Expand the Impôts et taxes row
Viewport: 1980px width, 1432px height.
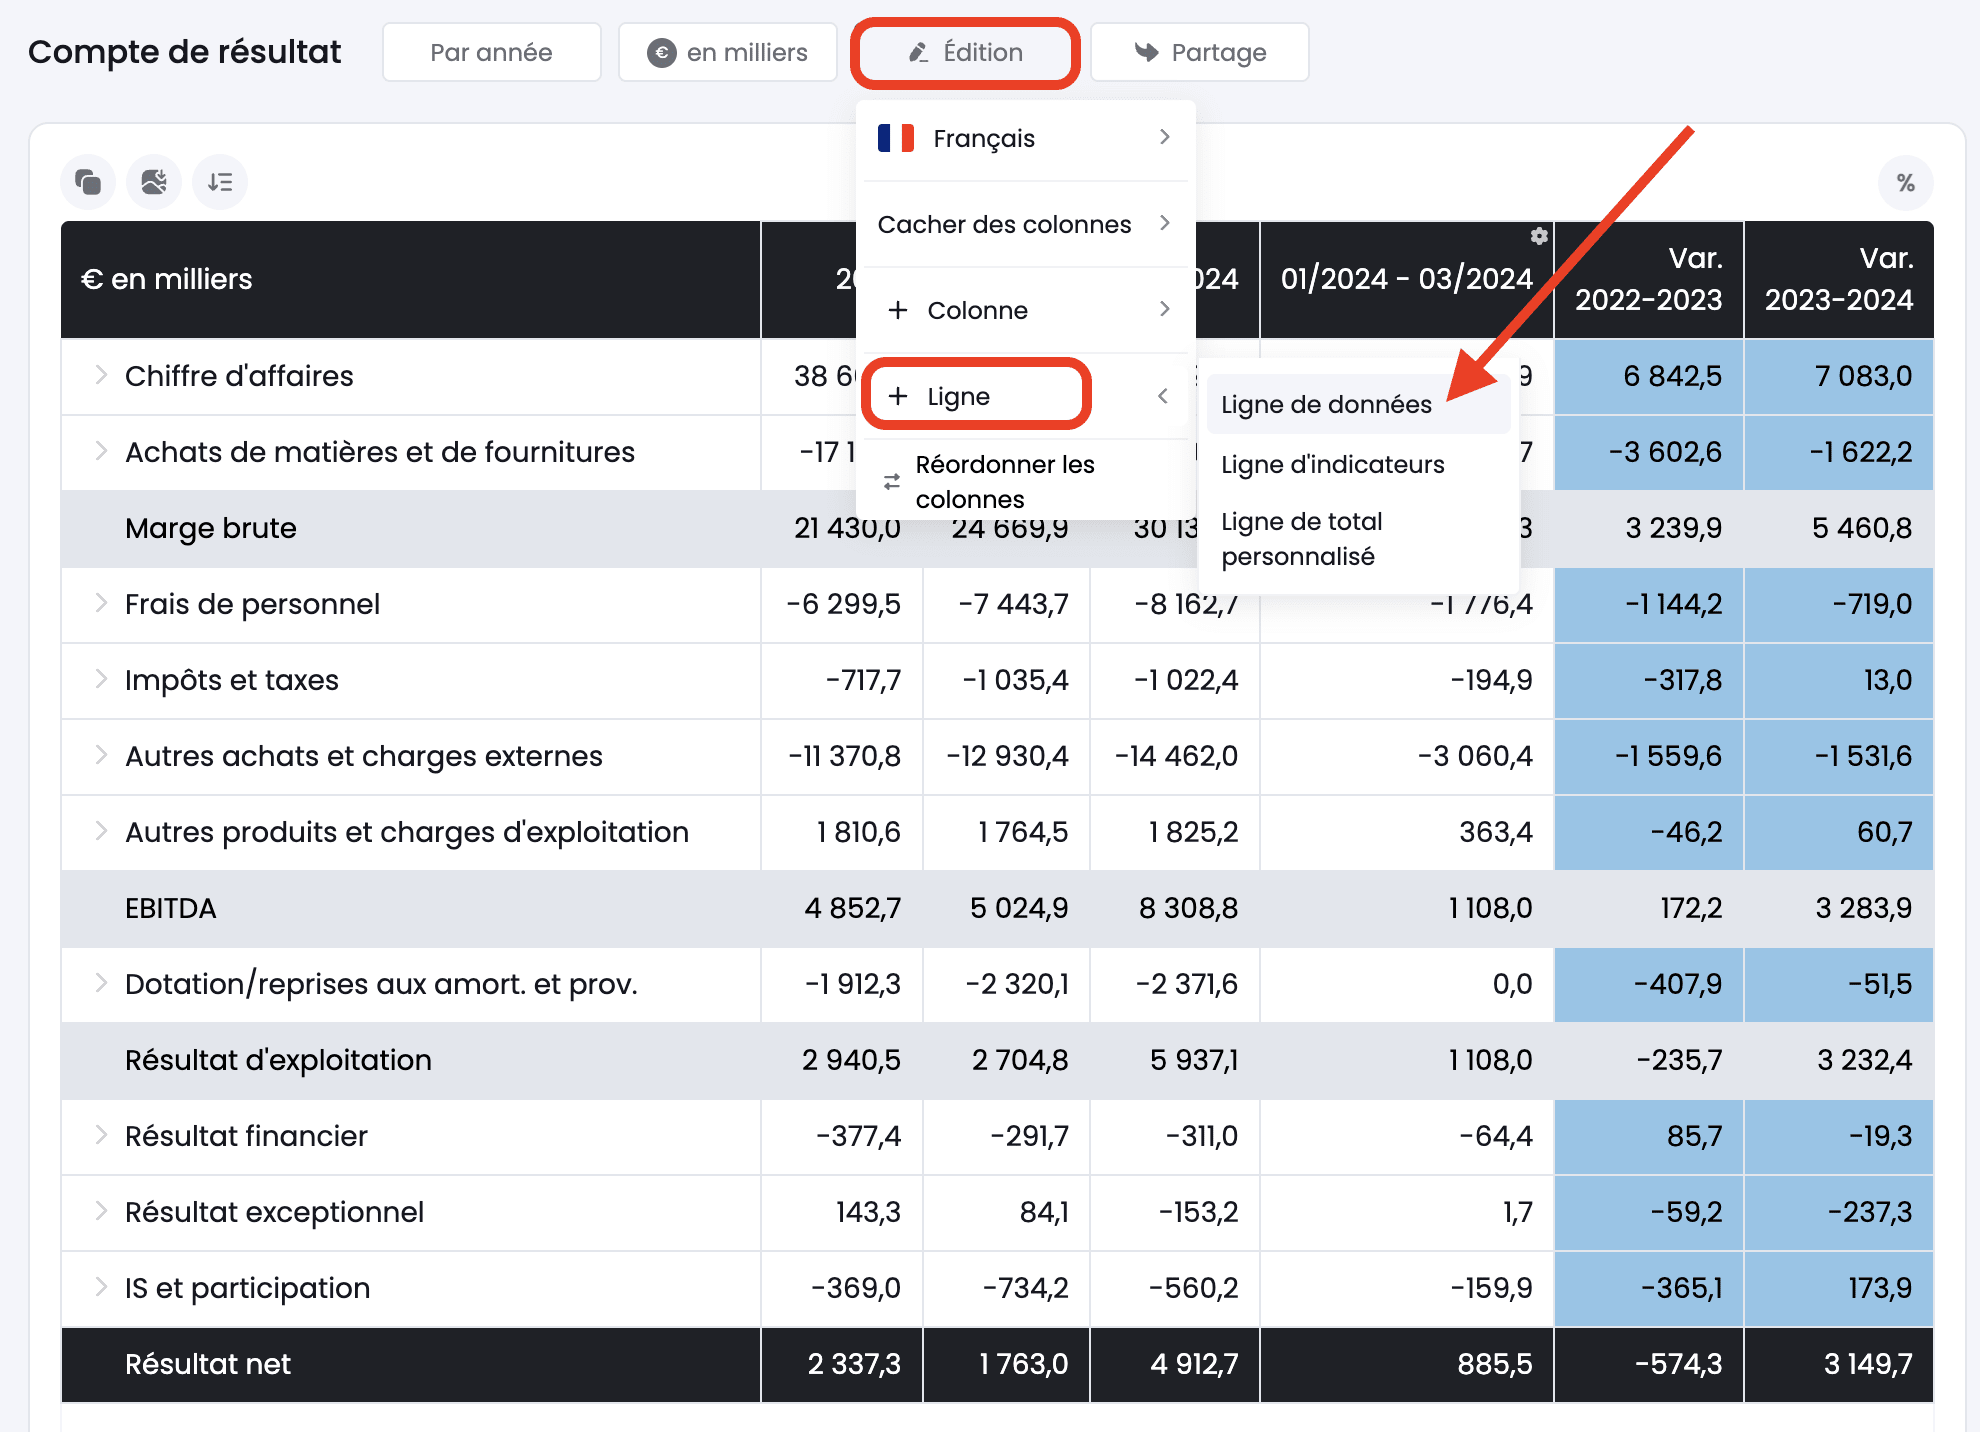point(101,679)
